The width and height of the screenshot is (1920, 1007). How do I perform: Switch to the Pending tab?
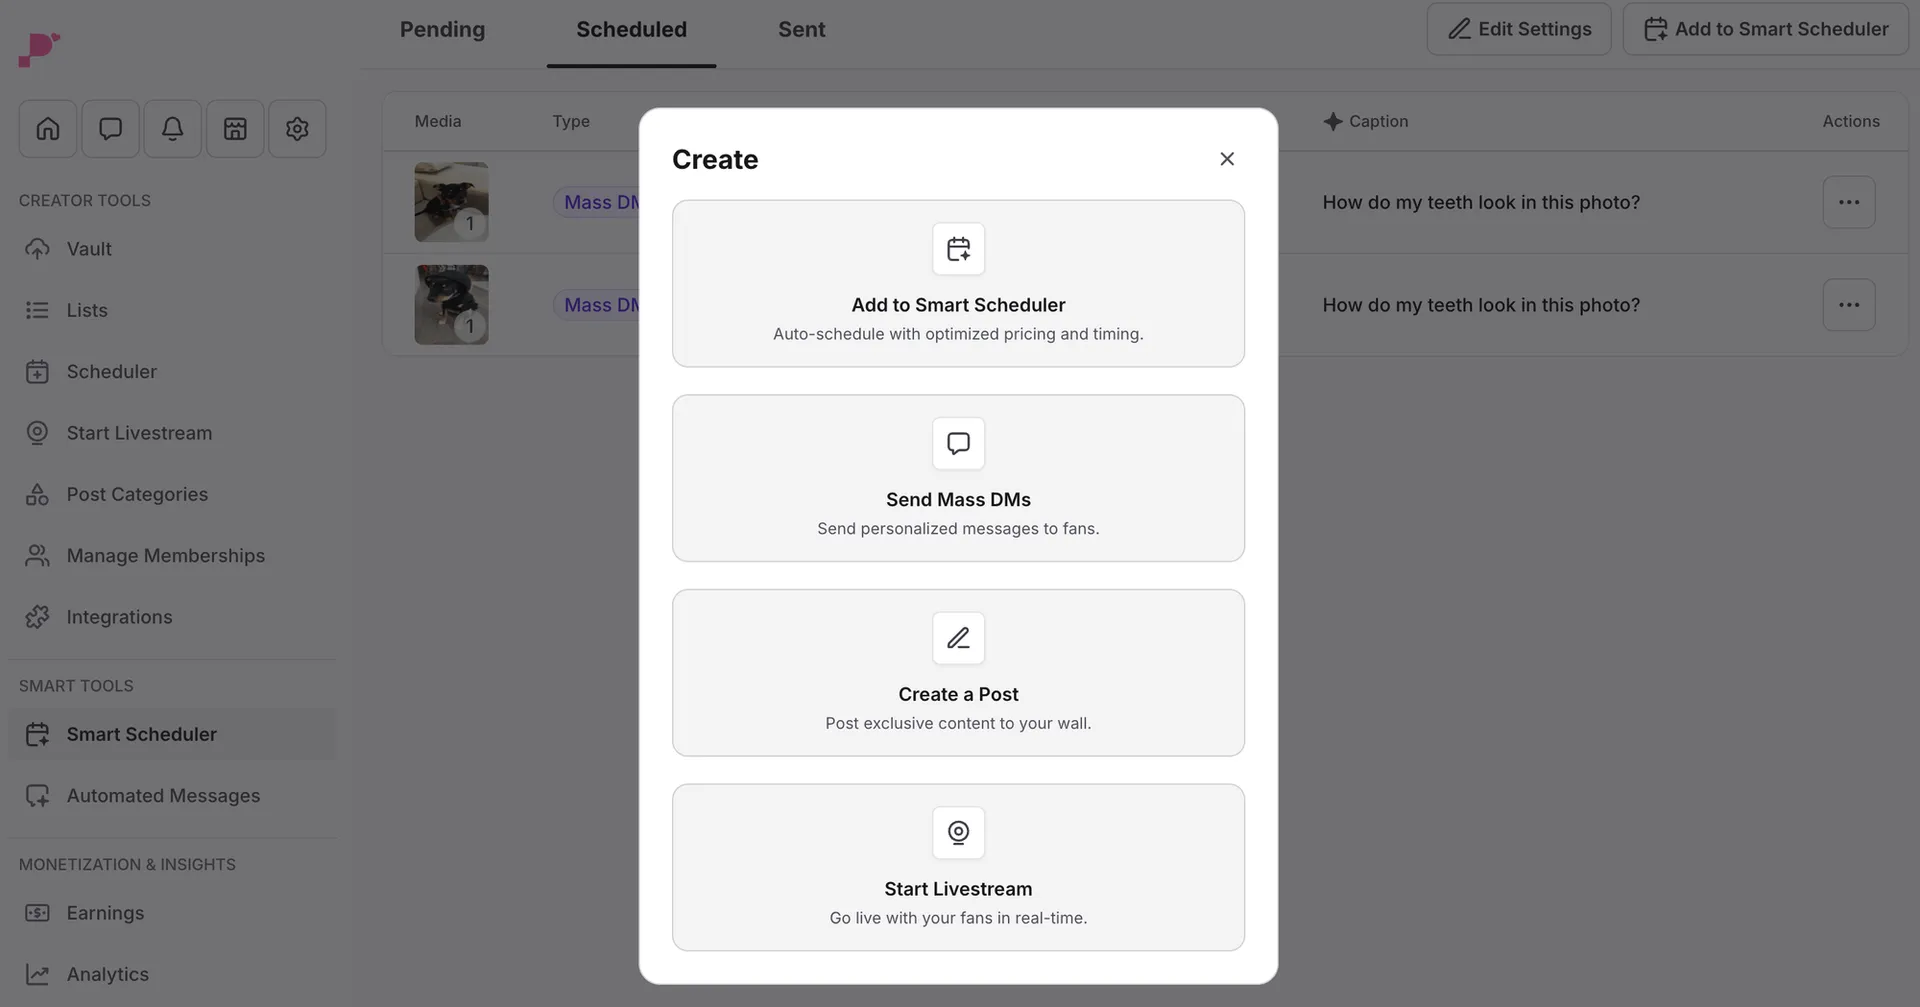point(442,29)
